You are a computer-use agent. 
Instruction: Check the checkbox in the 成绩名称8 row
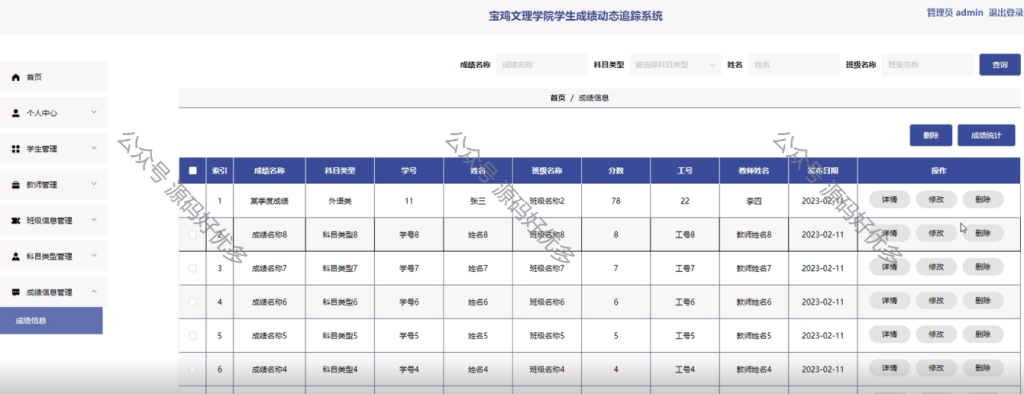point(193,234)
